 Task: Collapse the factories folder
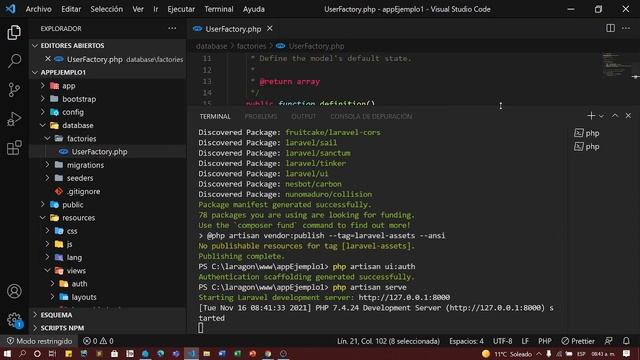tap(108, 138)
